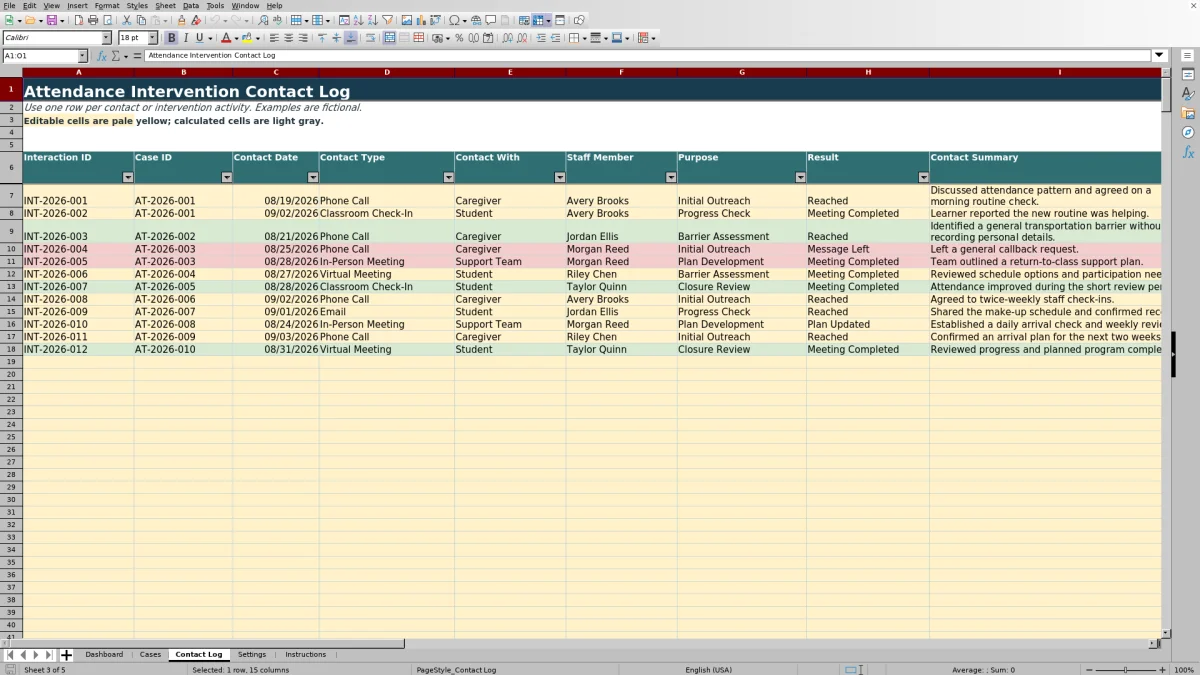Switch to the Cases sheet tab

150,655
